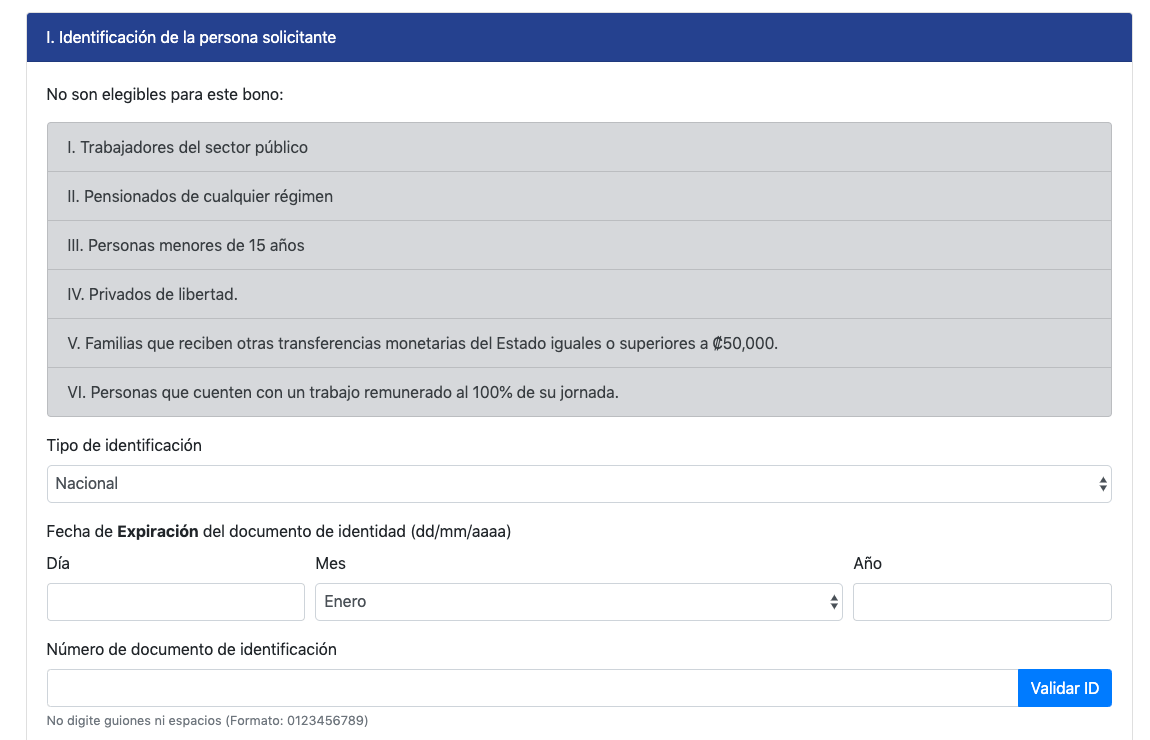Click the Día input field
The image size is (1150, 740).
pos(175,602)
